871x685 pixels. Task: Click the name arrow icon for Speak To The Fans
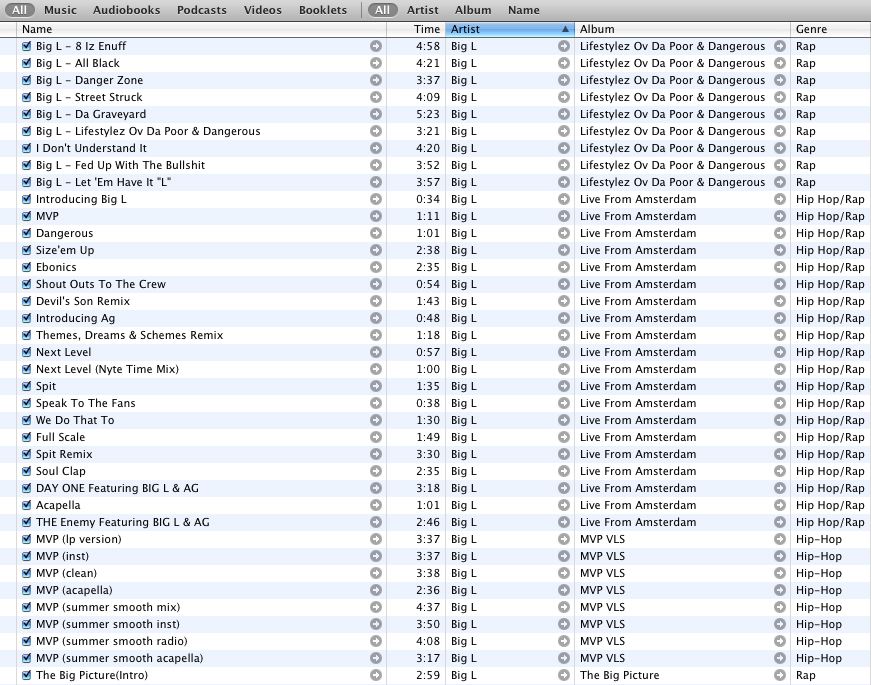coord(376,403)
